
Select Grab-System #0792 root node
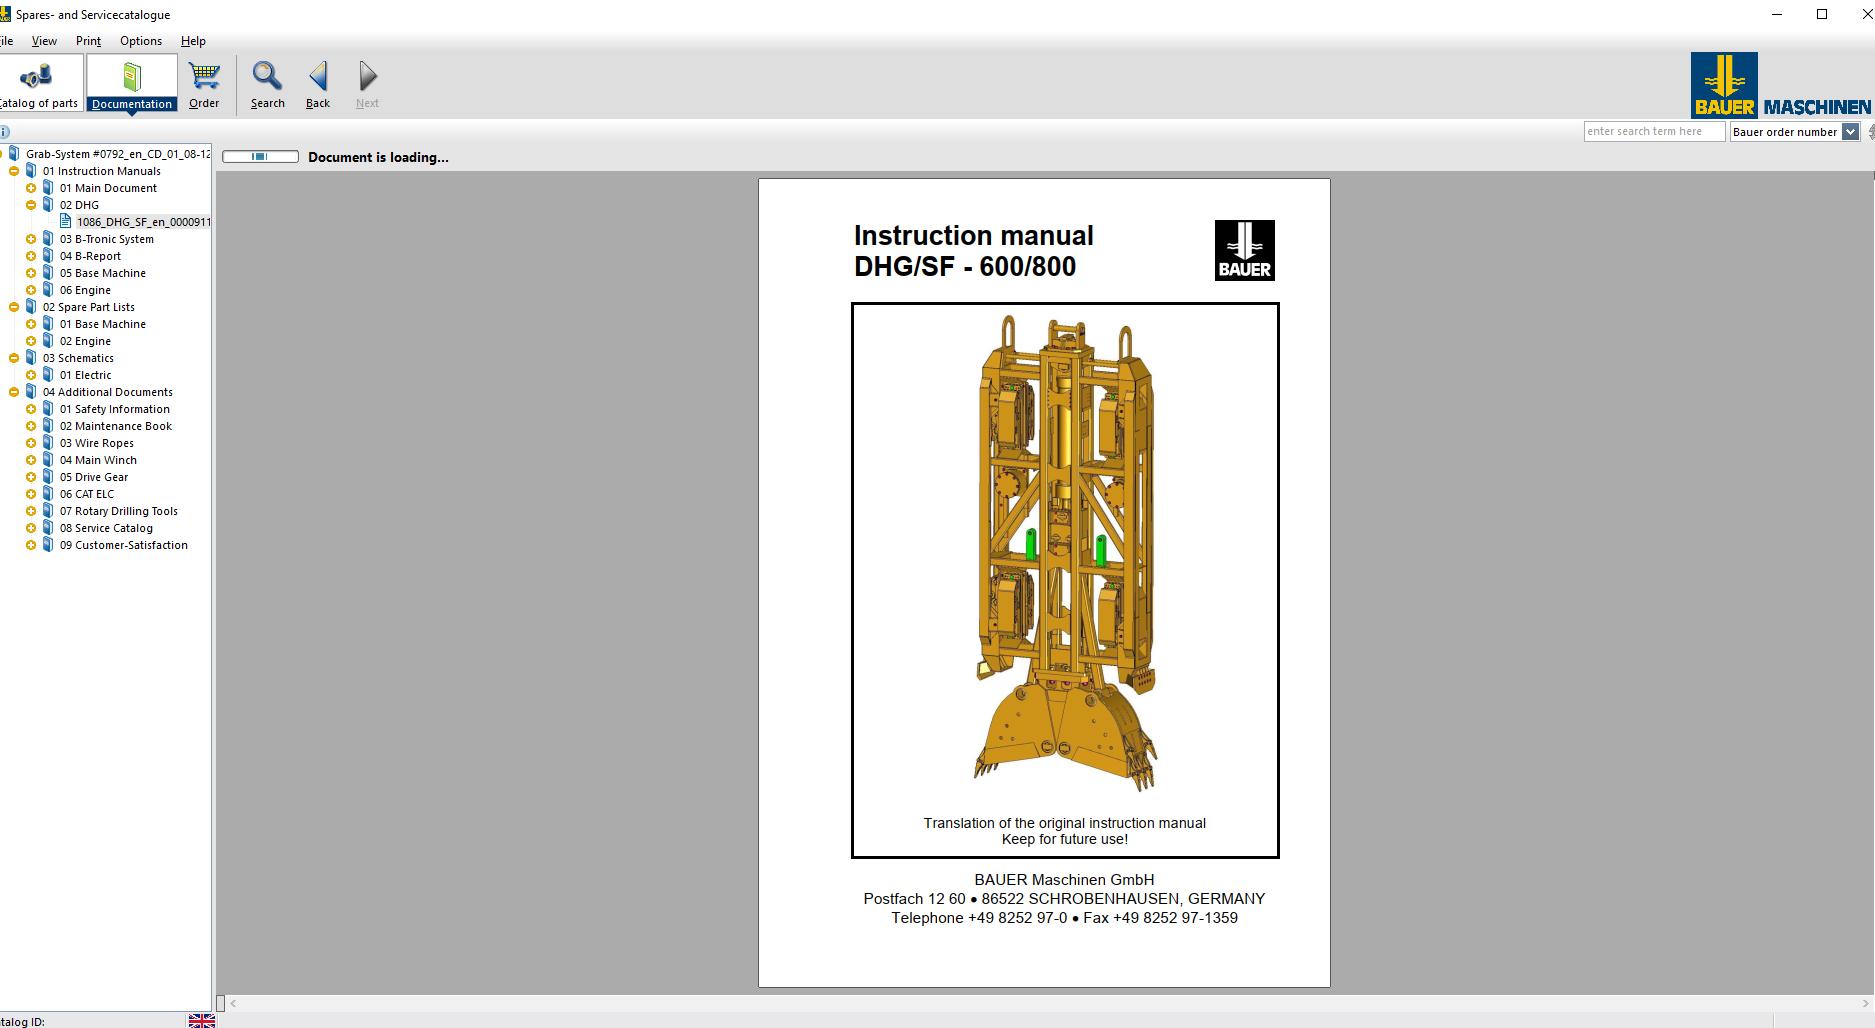(x=118, y=154)
